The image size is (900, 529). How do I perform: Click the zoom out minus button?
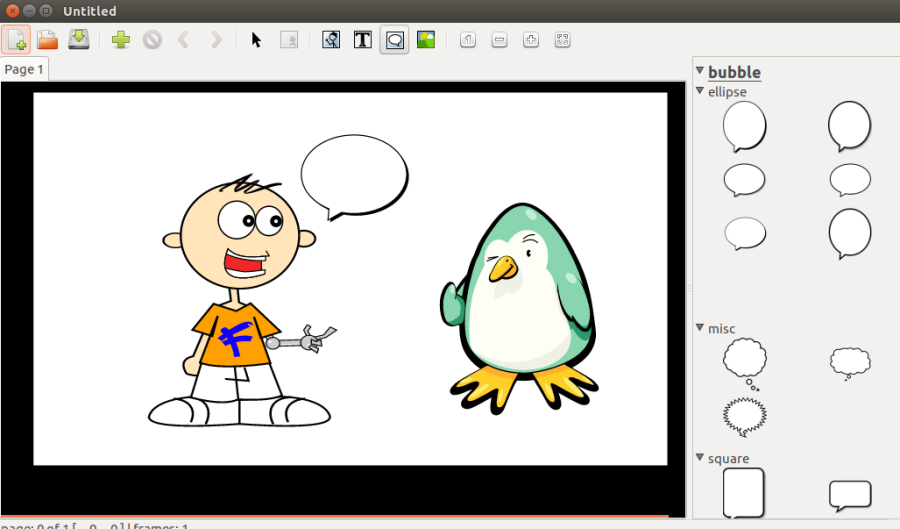click(x=499, y=40)
